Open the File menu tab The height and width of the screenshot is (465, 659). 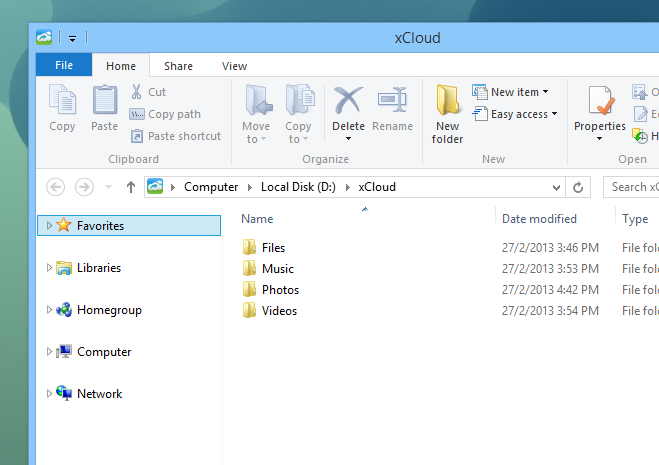(x=64, y=65)
